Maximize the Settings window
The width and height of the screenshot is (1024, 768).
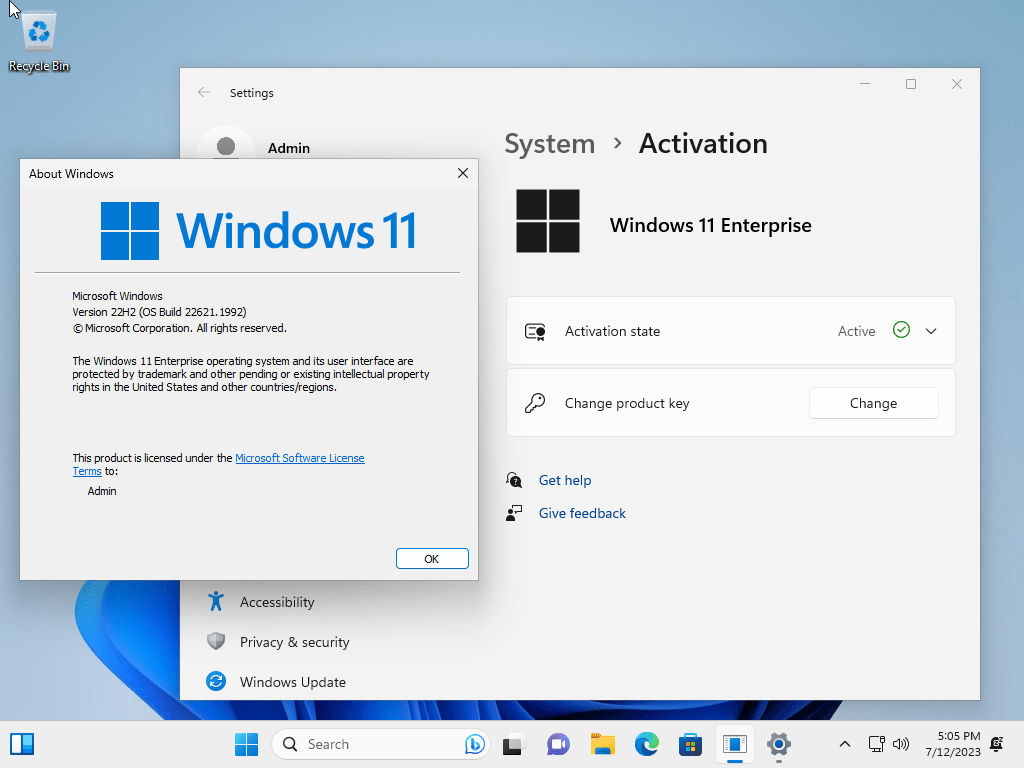911,84
